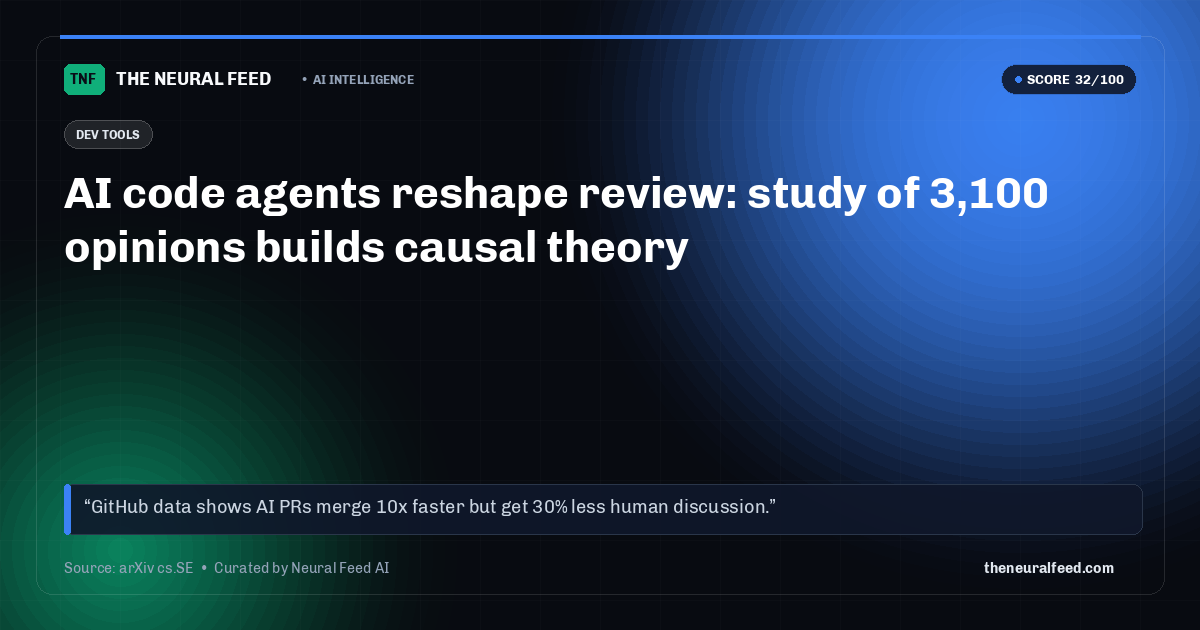The height and width of the screenshot is (630, 1200).
Task: Click Source: arXiv cs.SE text
Action: pos(128,568)
